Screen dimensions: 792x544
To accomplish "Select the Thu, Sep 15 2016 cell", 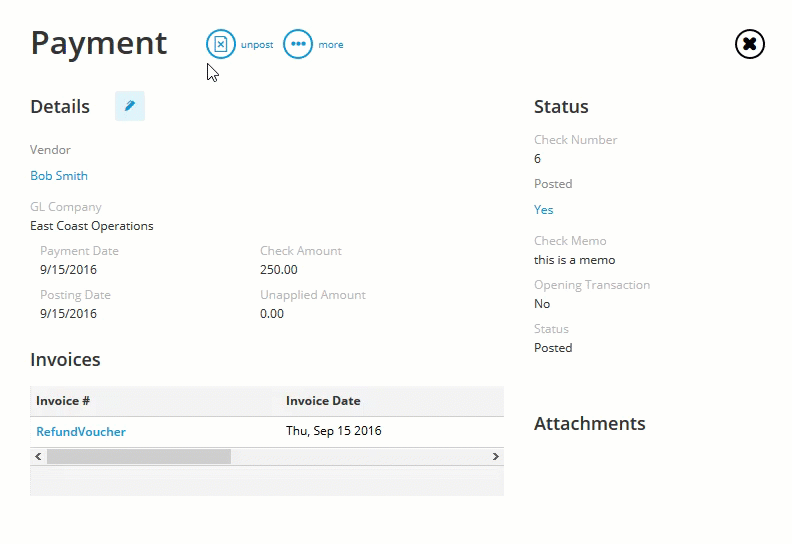I will coord(334,431).
